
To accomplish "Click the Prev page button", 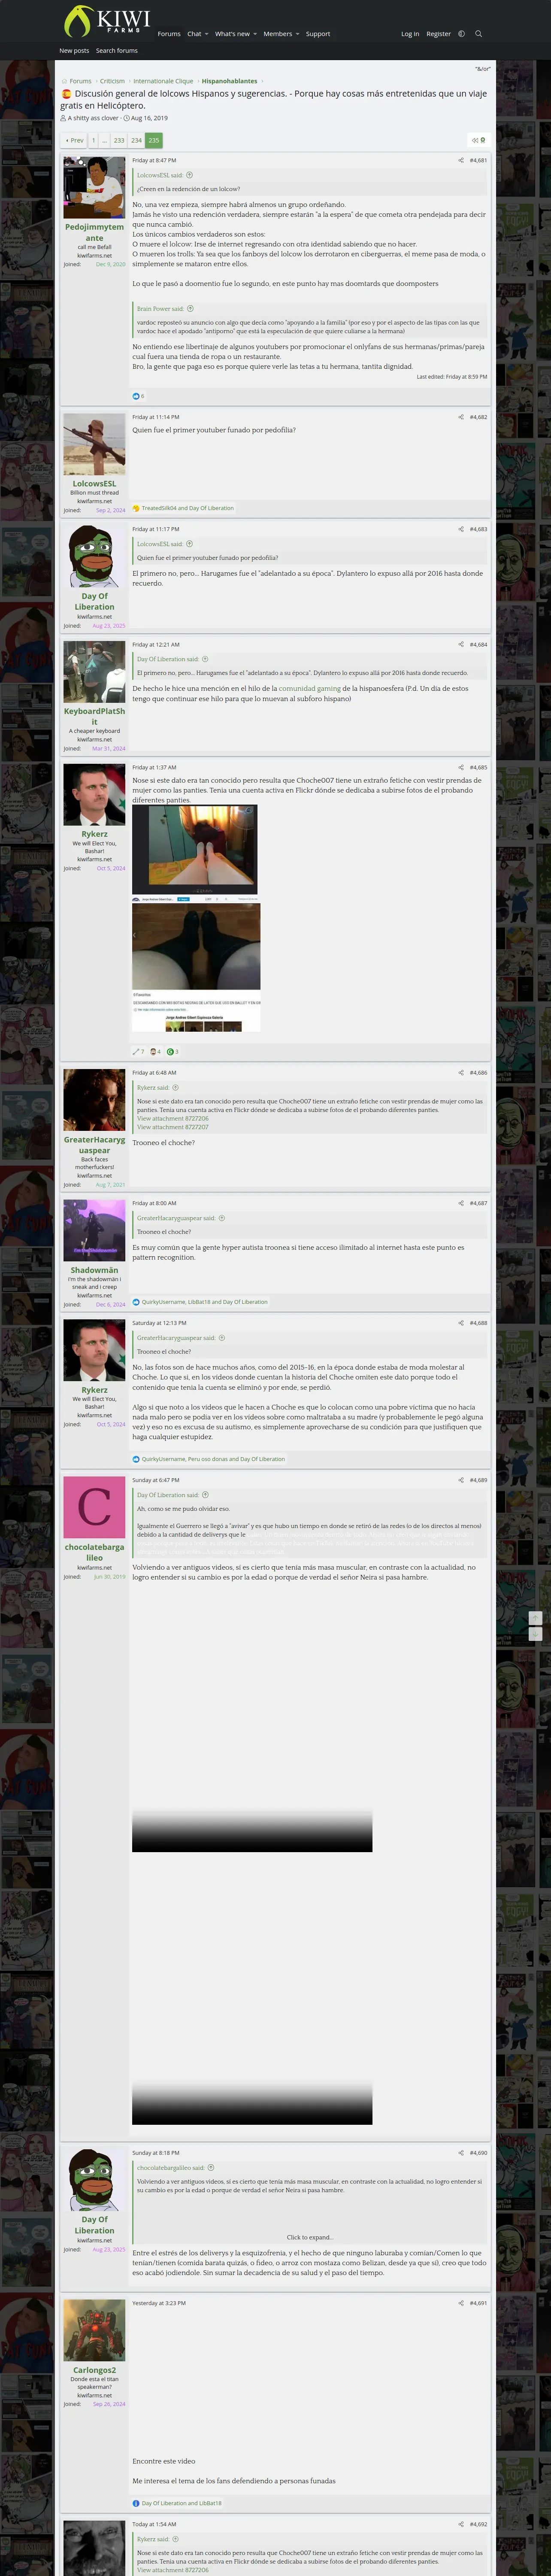I will (x=74, y=141).
